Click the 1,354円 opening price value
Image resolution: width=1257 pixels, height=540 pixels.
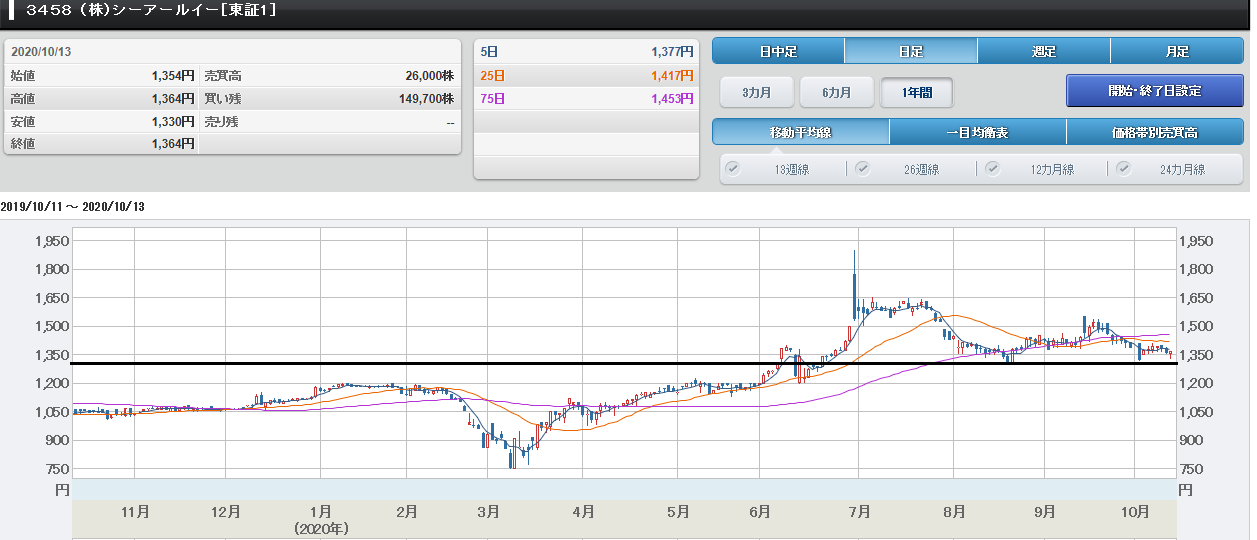coord(173,75)
